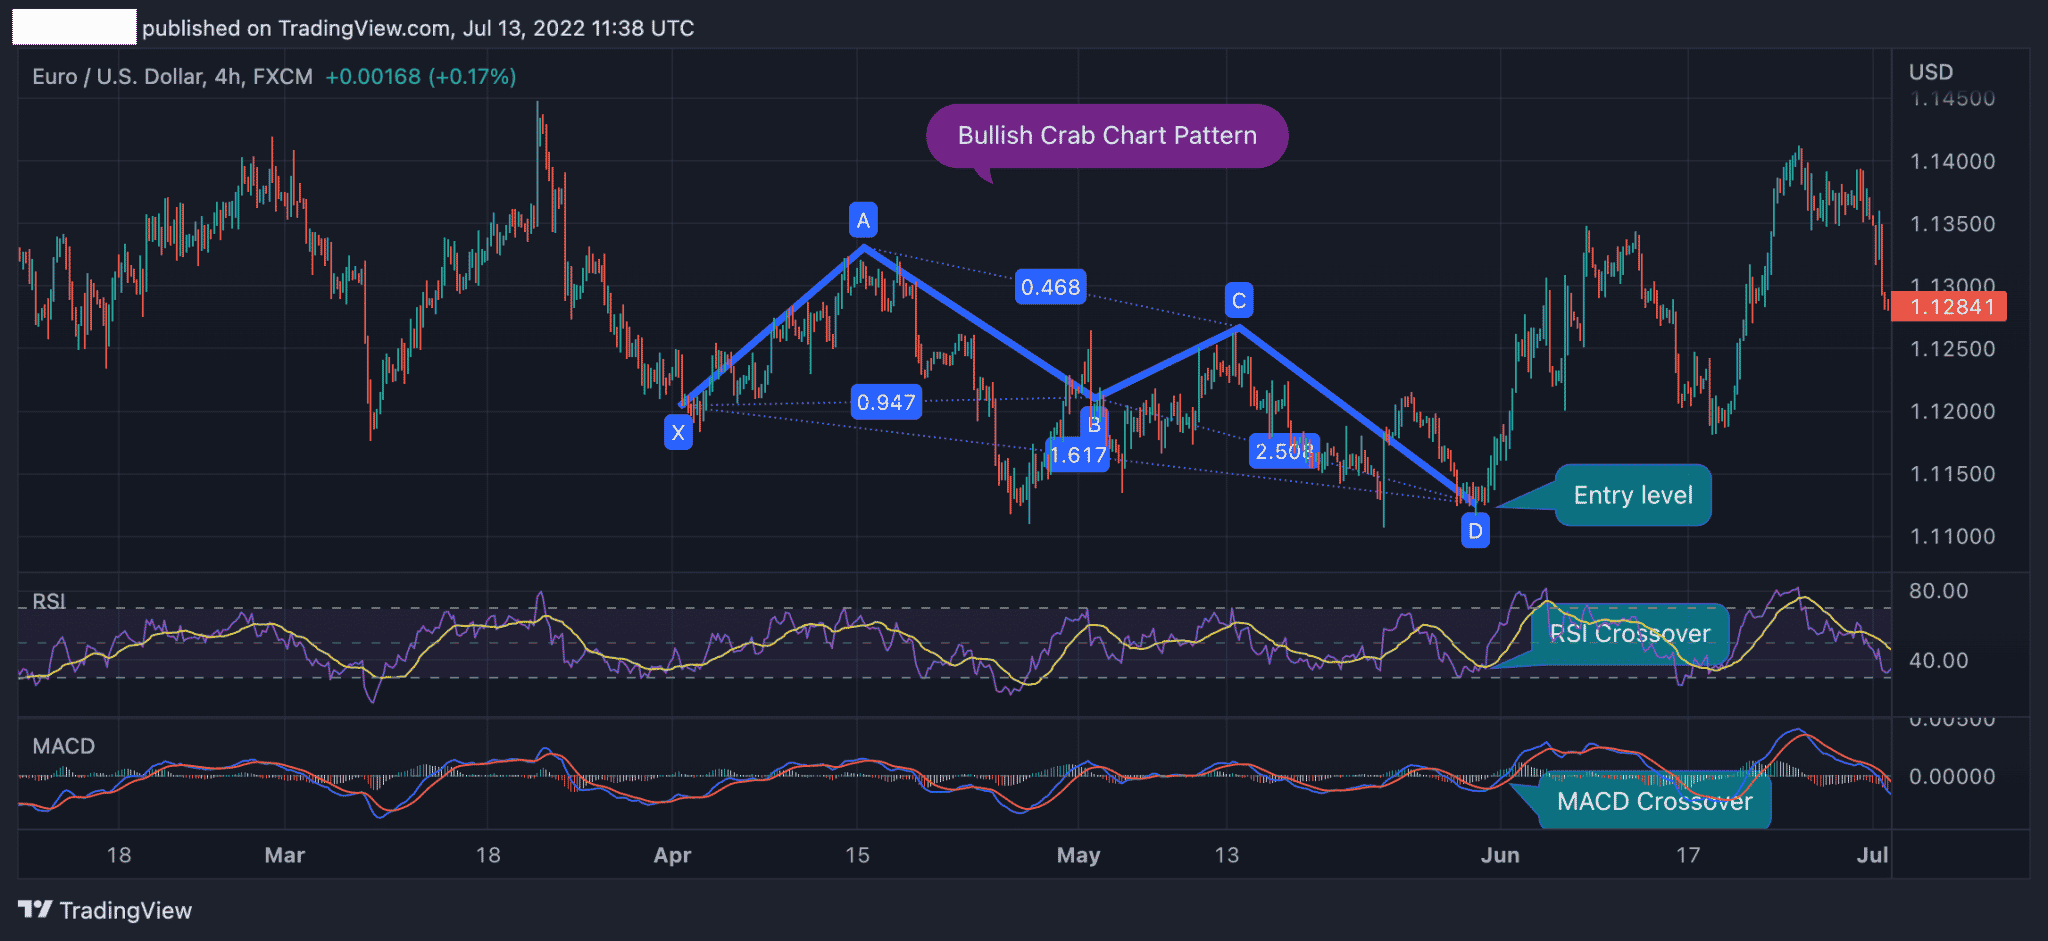Click the Entry level callout

click(x=1633, y=495)
